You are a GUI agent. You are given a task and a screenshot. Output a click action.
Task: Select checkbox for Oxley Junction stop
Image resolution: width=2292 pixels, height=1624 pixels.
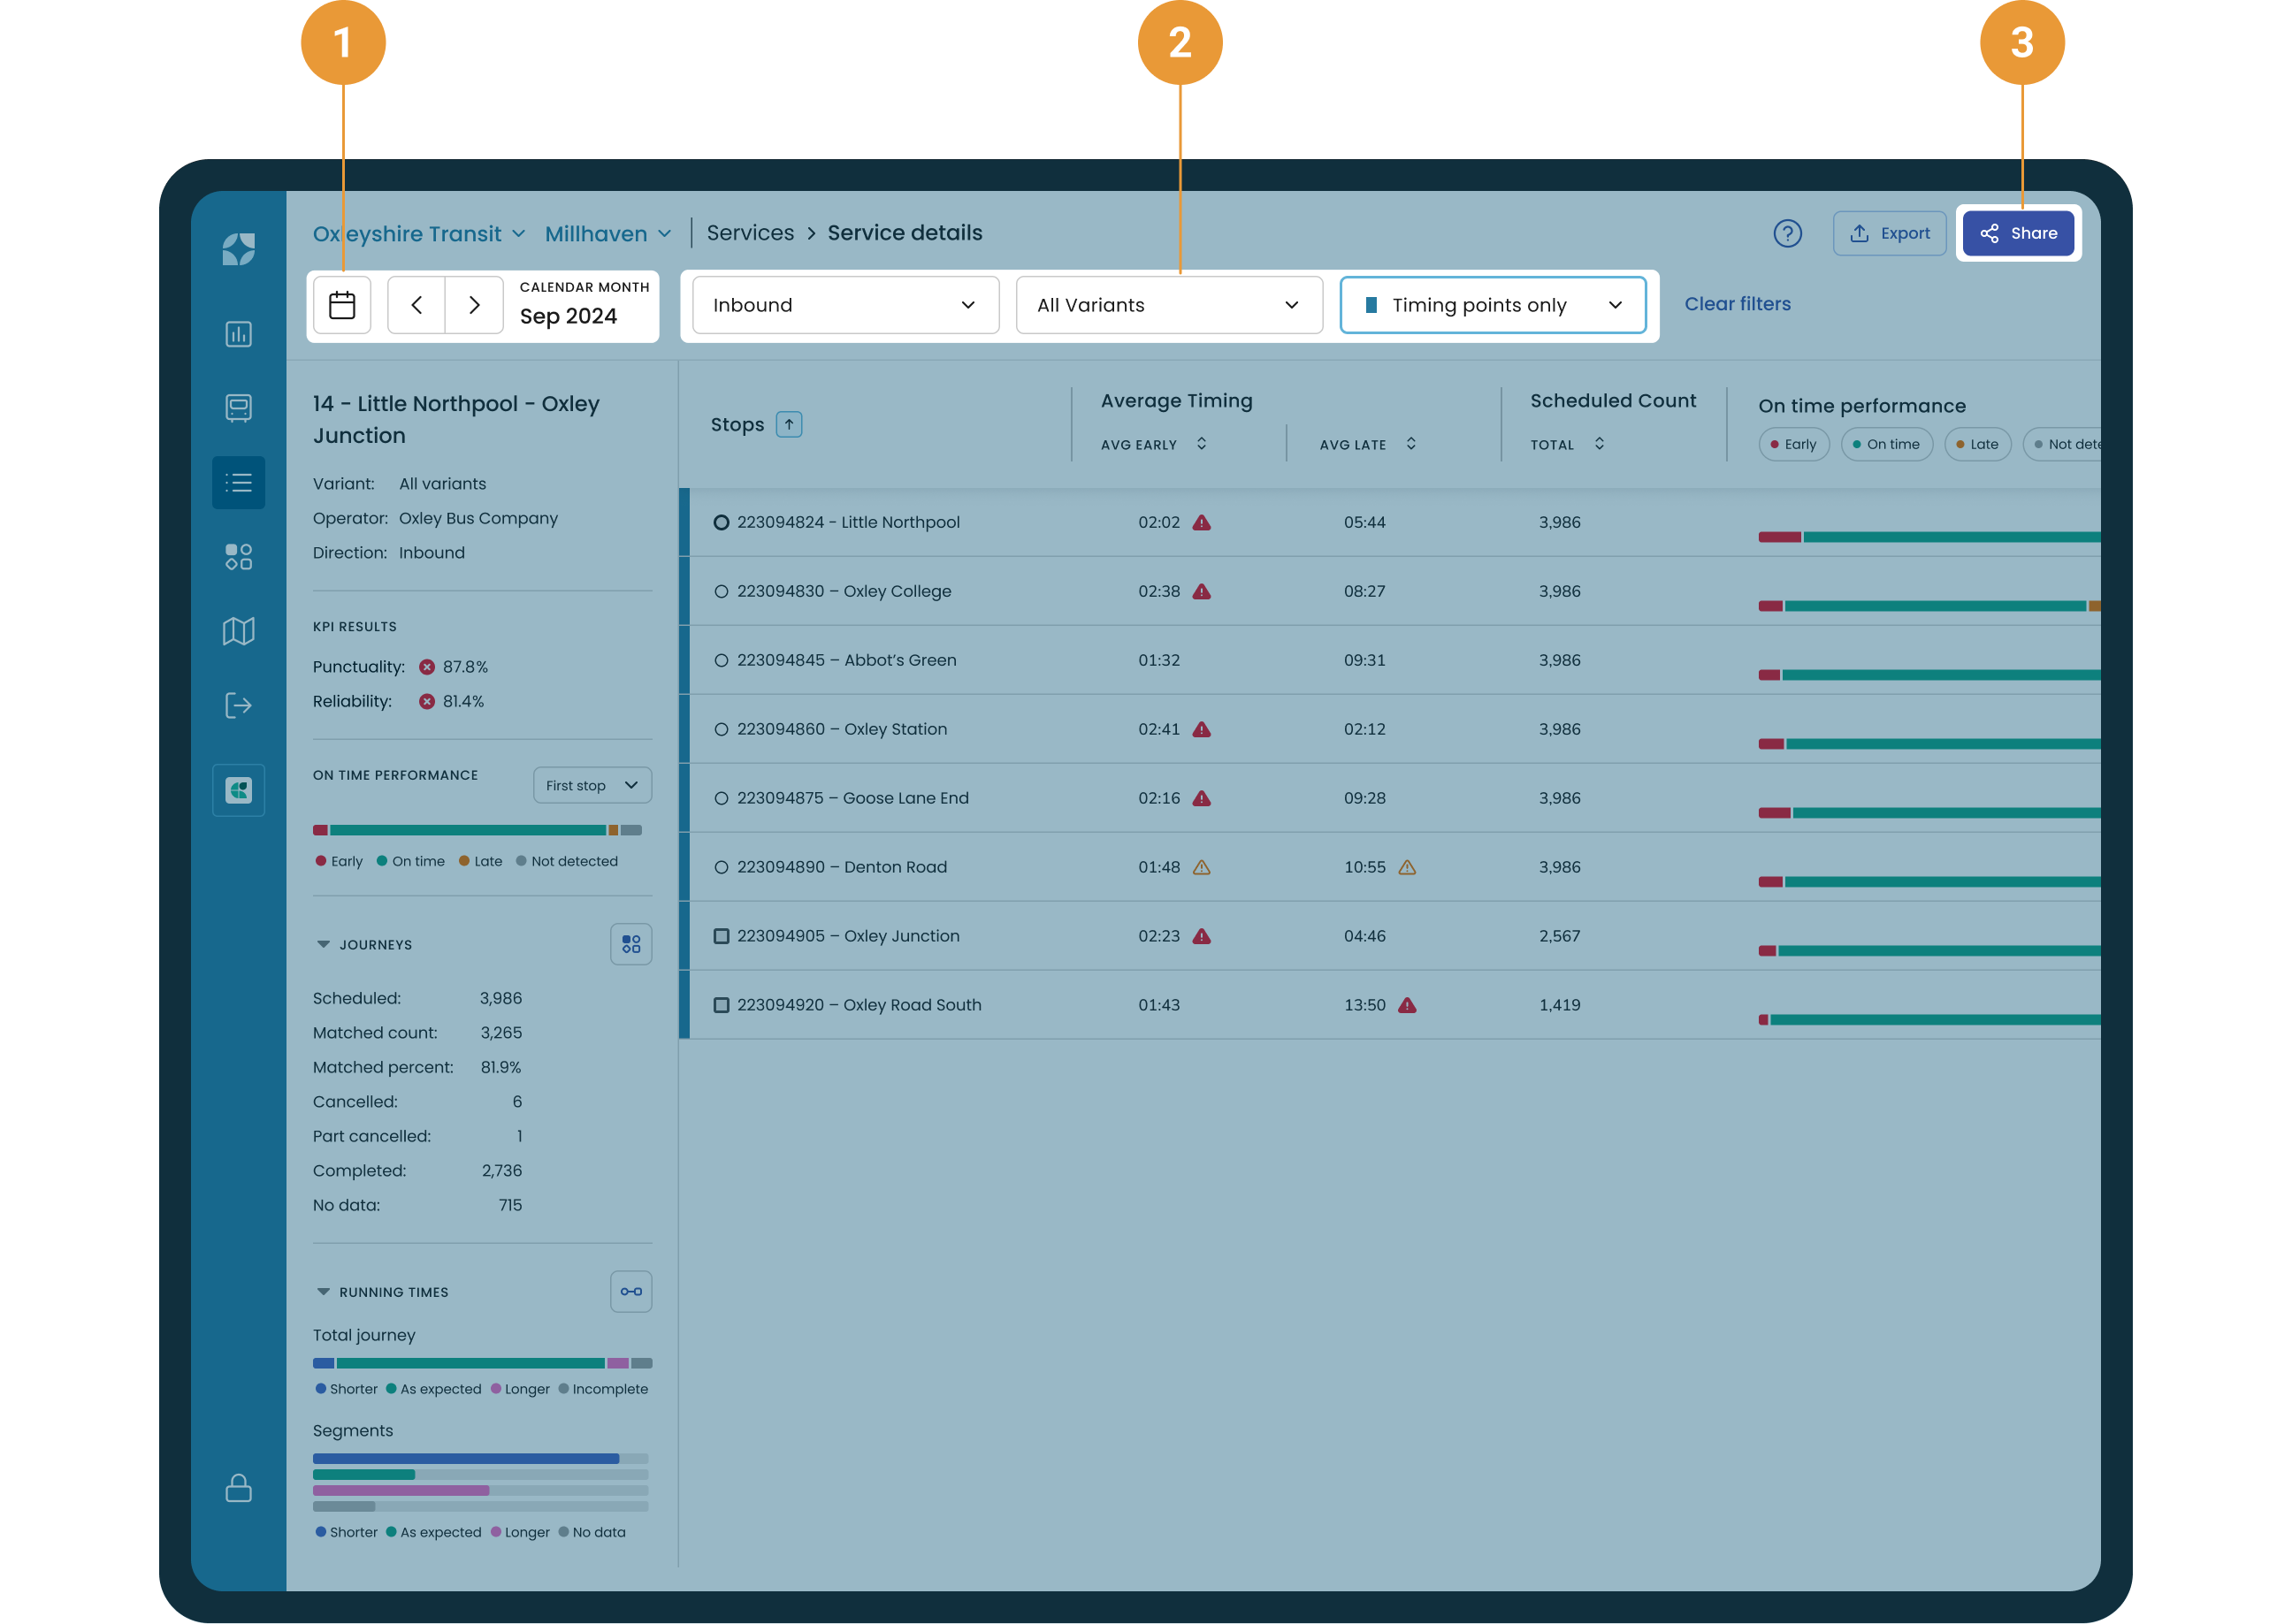[x=721, y=936]
